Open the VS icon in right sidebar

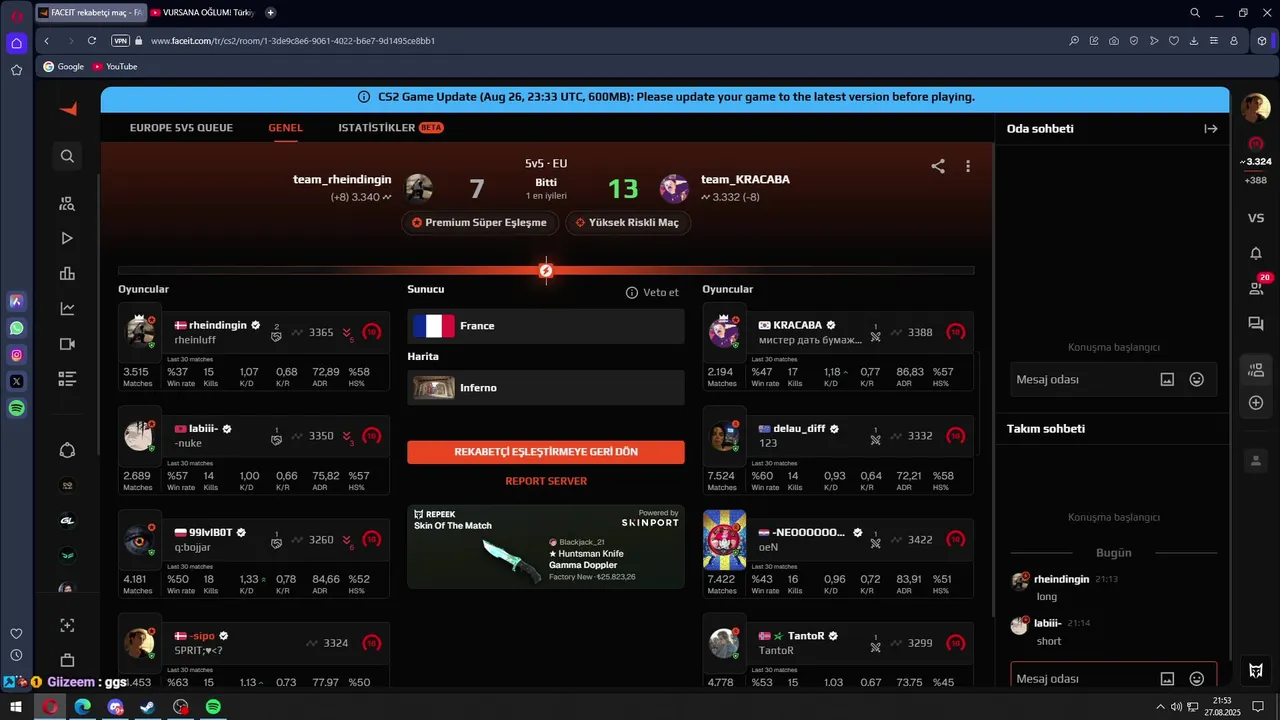pyautogui.click(x=1256, y=218)
